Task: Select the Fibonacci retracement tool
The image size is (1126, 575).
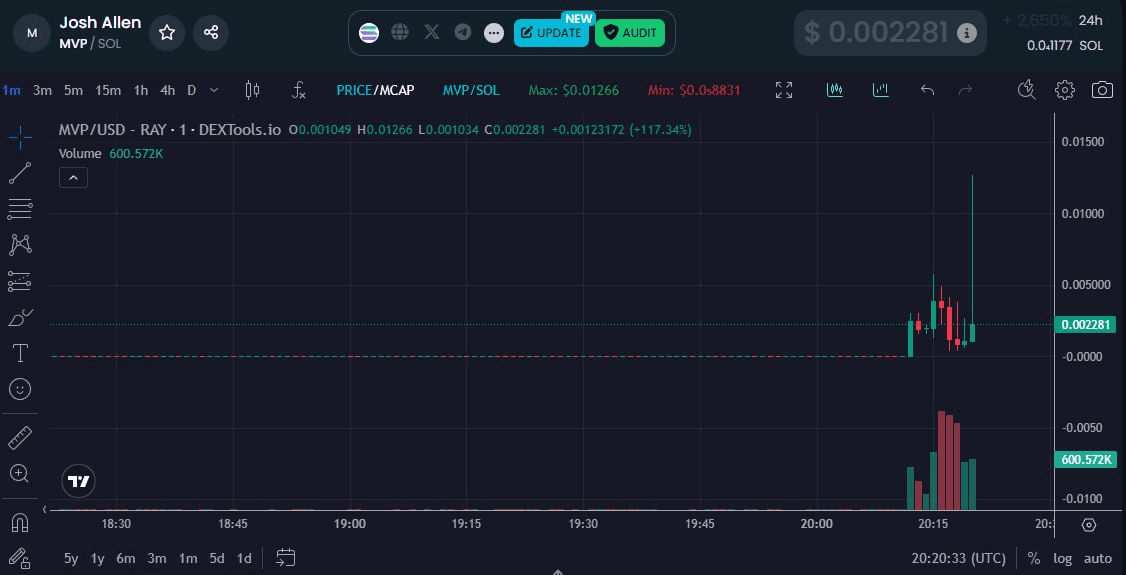Action: click(x=20, y=209)
